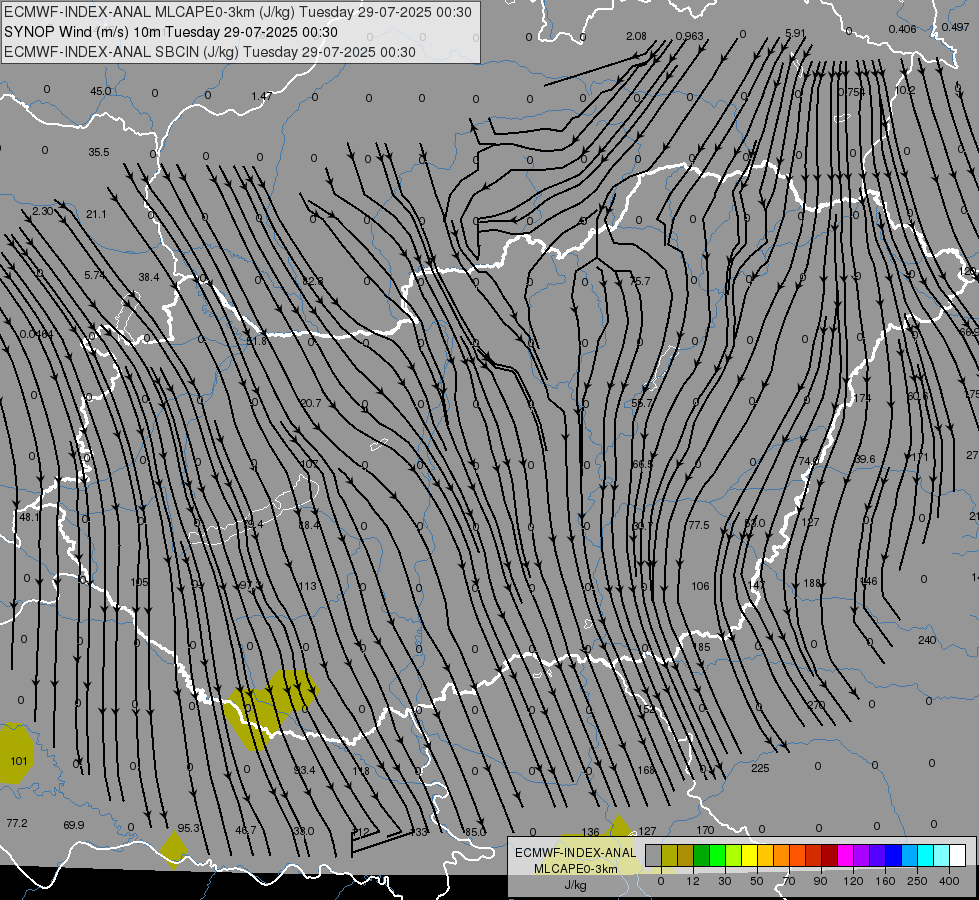Select the legend scale value 400
Image resolution: width=979 pixels, height=900 pixels.
click(949, 881)
